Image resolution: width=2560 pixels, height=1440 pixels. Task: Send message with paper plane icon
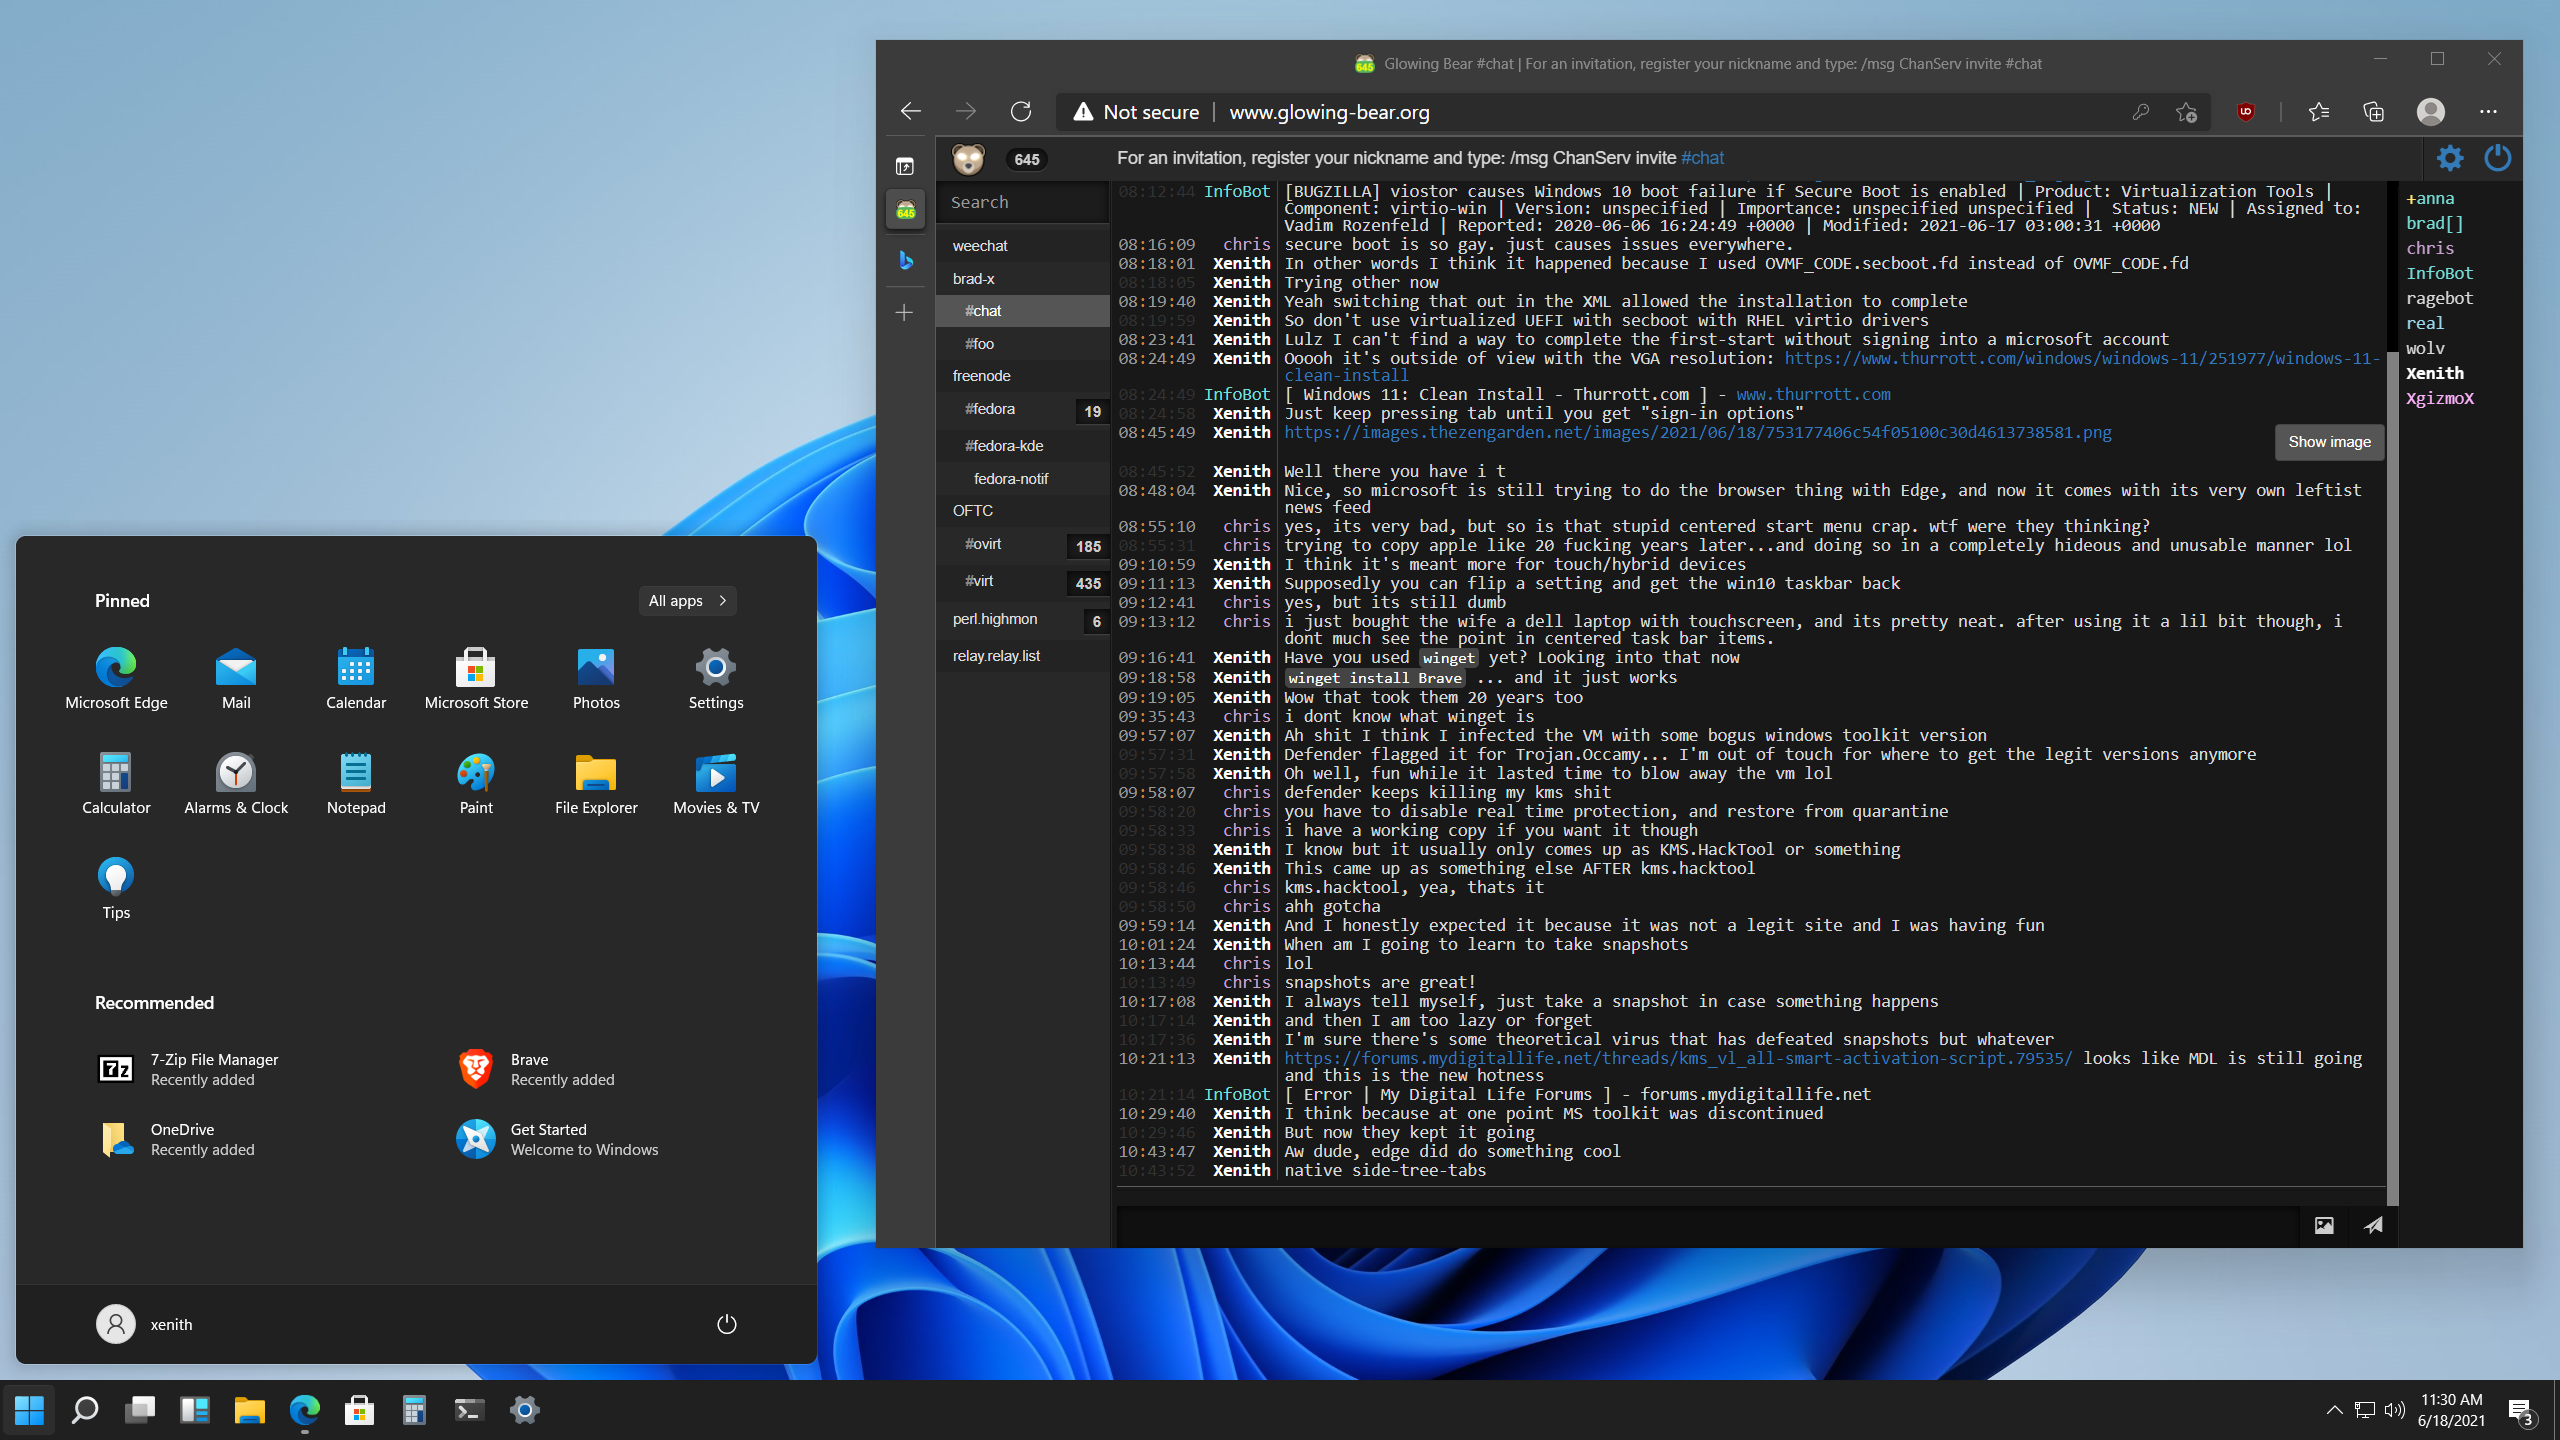[2373, 1225]
